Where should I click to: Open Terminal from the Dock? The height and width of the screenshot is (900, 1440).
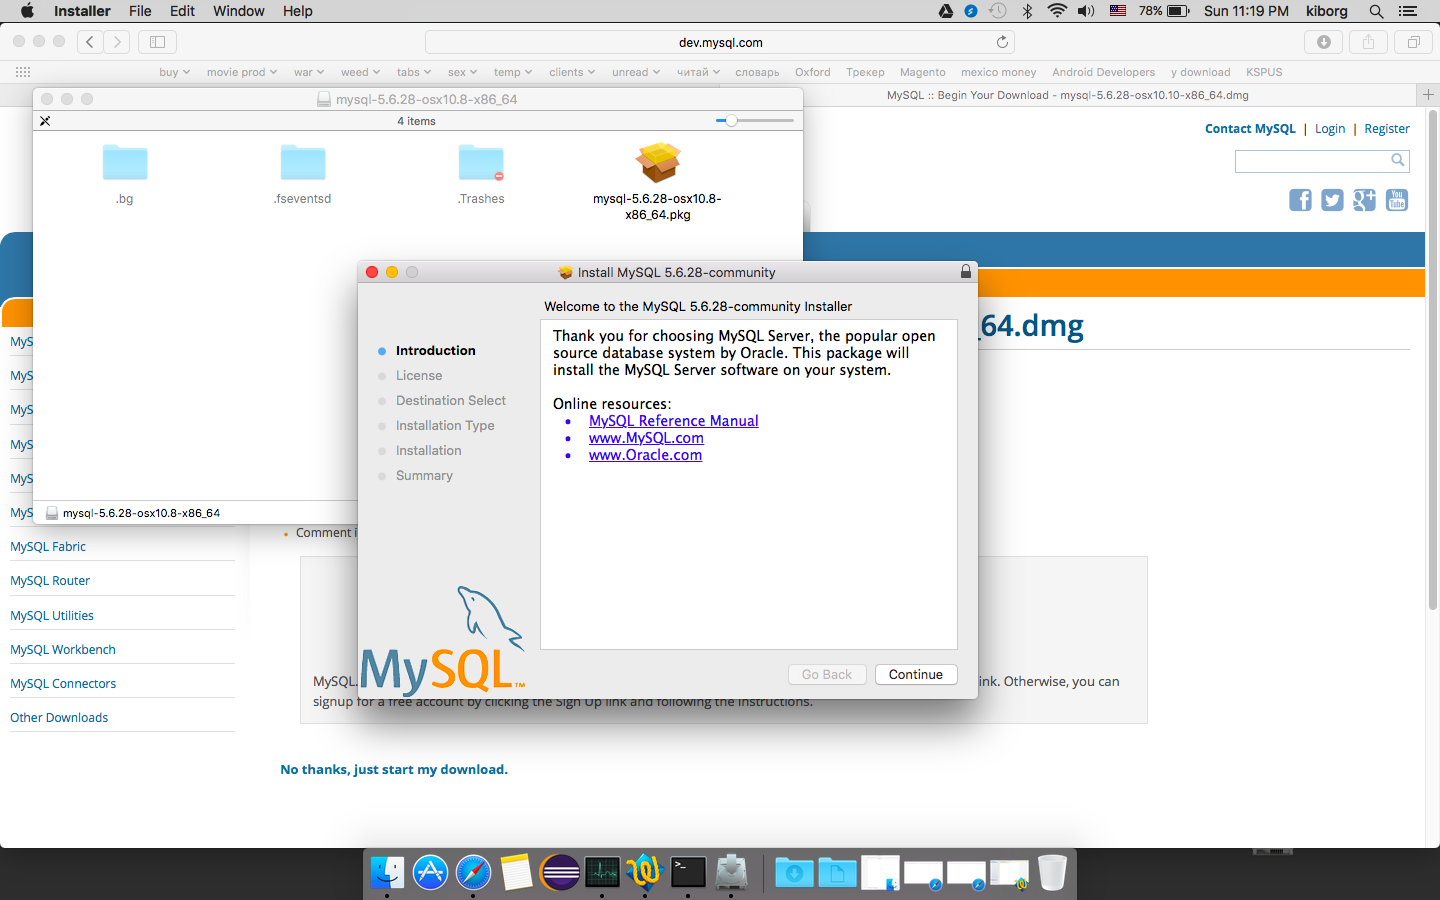688,872
